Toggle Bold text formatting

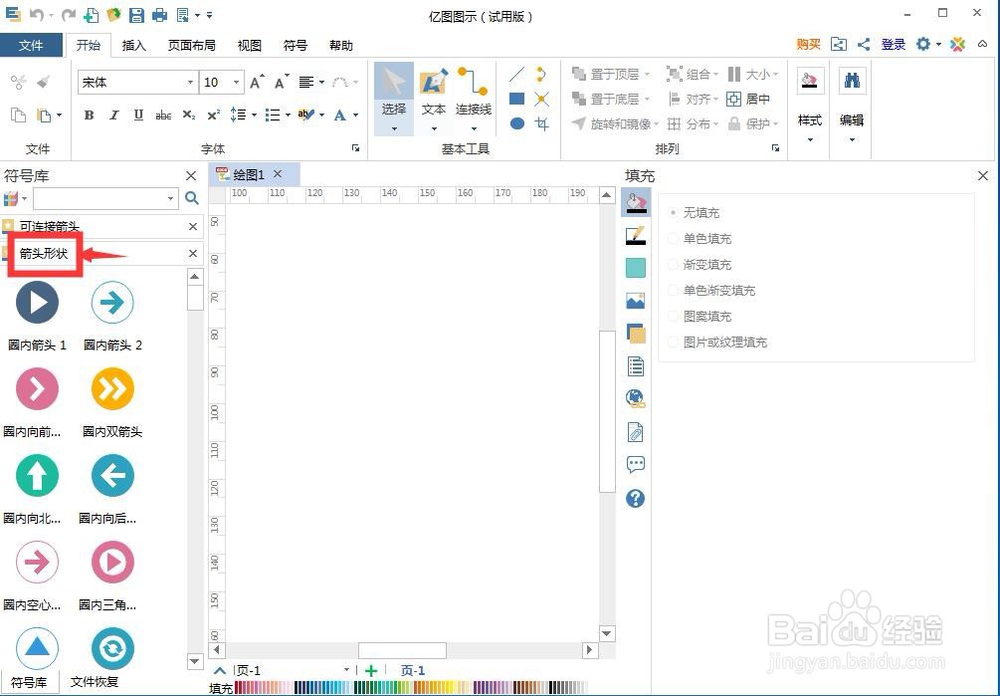[89, 115]
